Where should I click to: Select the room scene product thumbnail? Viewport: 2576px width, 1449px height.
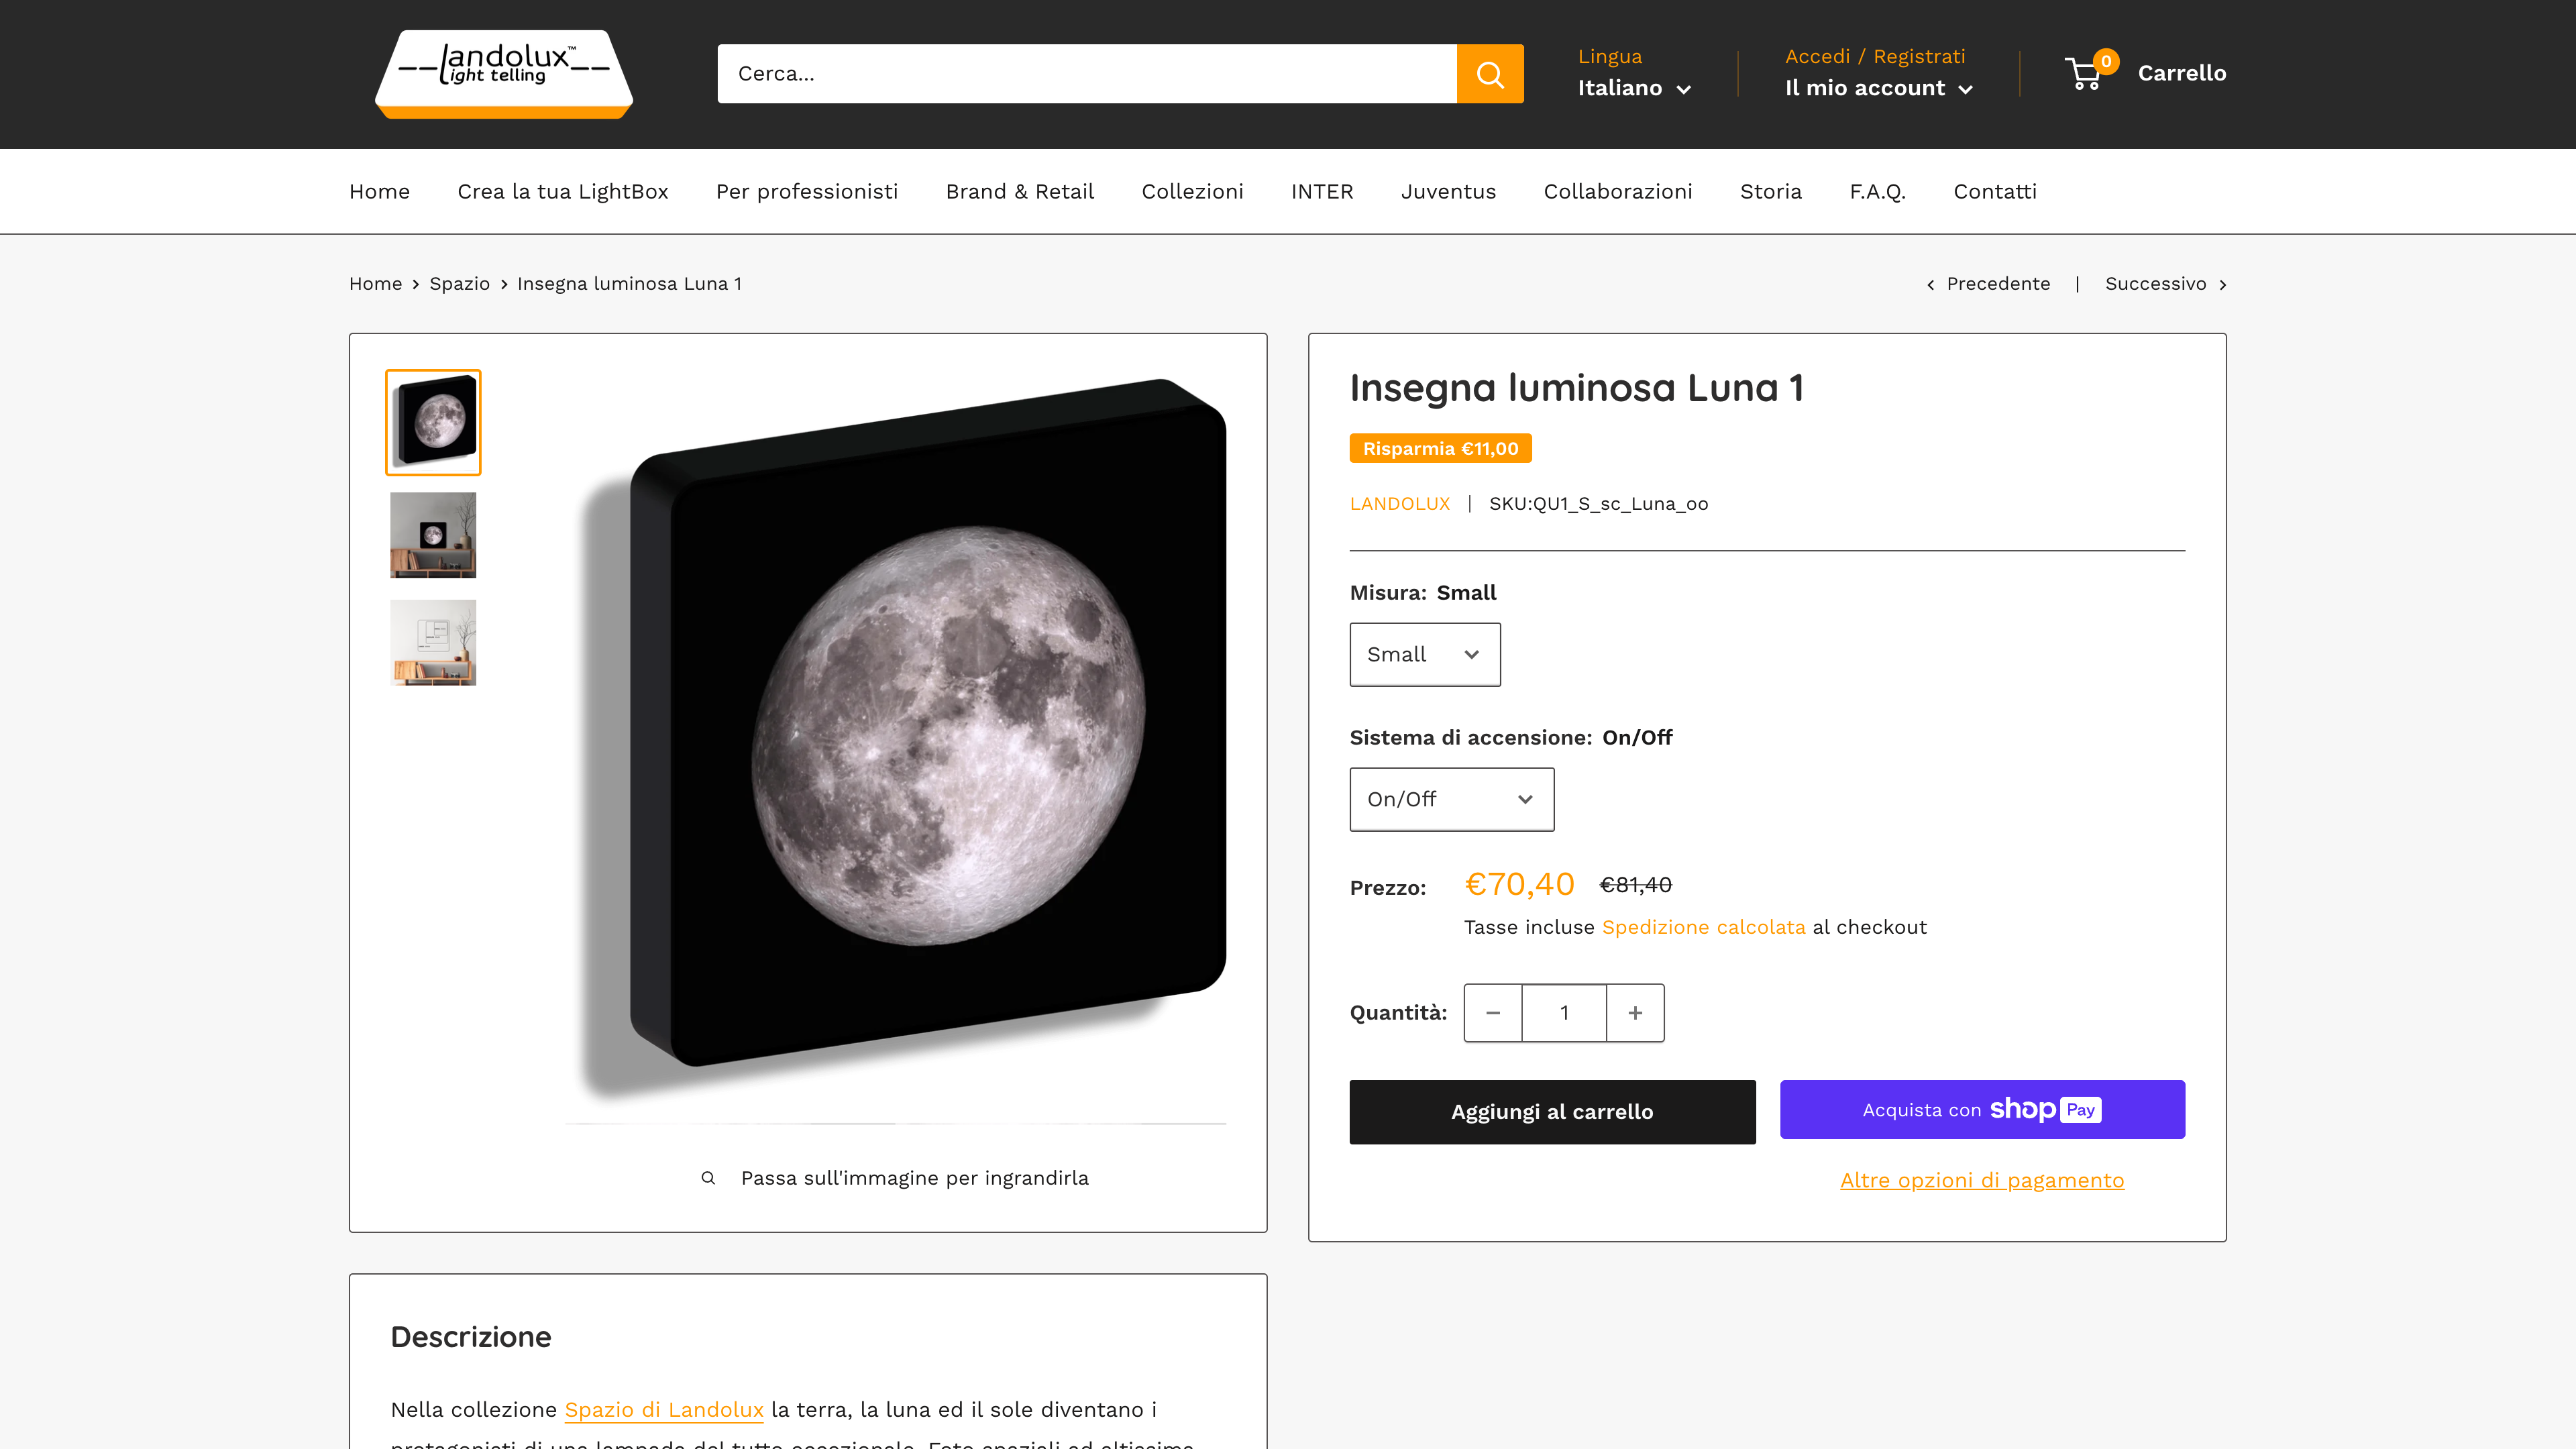coord(433,535)
